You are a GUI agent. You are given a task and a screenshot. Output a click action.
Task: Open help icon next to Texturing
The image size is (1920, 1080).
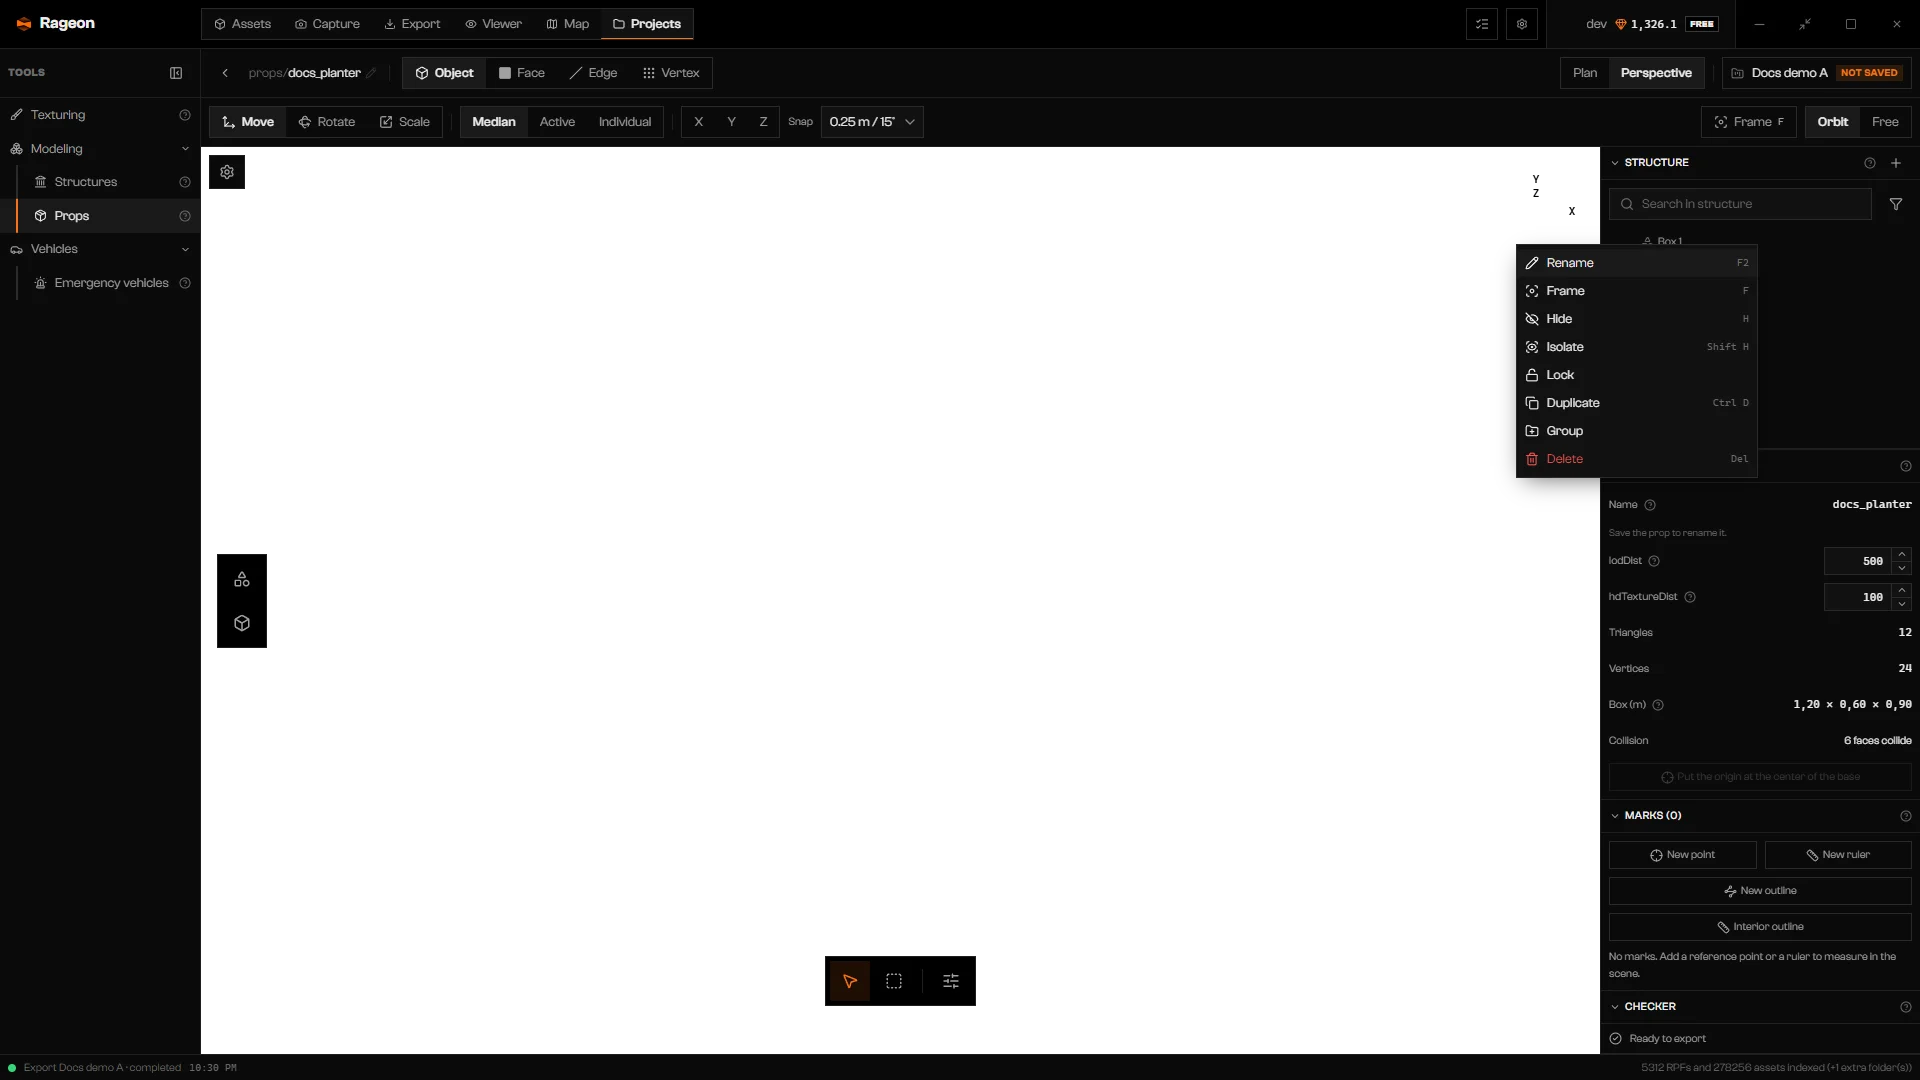[x=185, y=115]
